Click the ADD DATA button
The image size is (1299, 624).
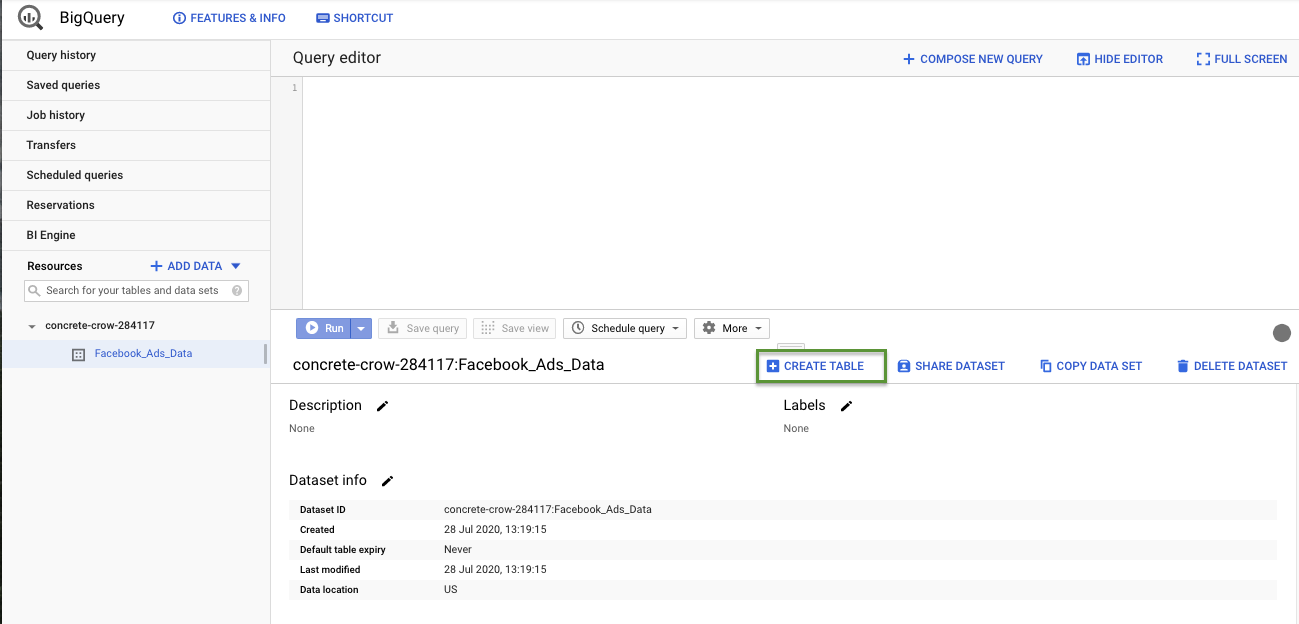pos(186,266)
